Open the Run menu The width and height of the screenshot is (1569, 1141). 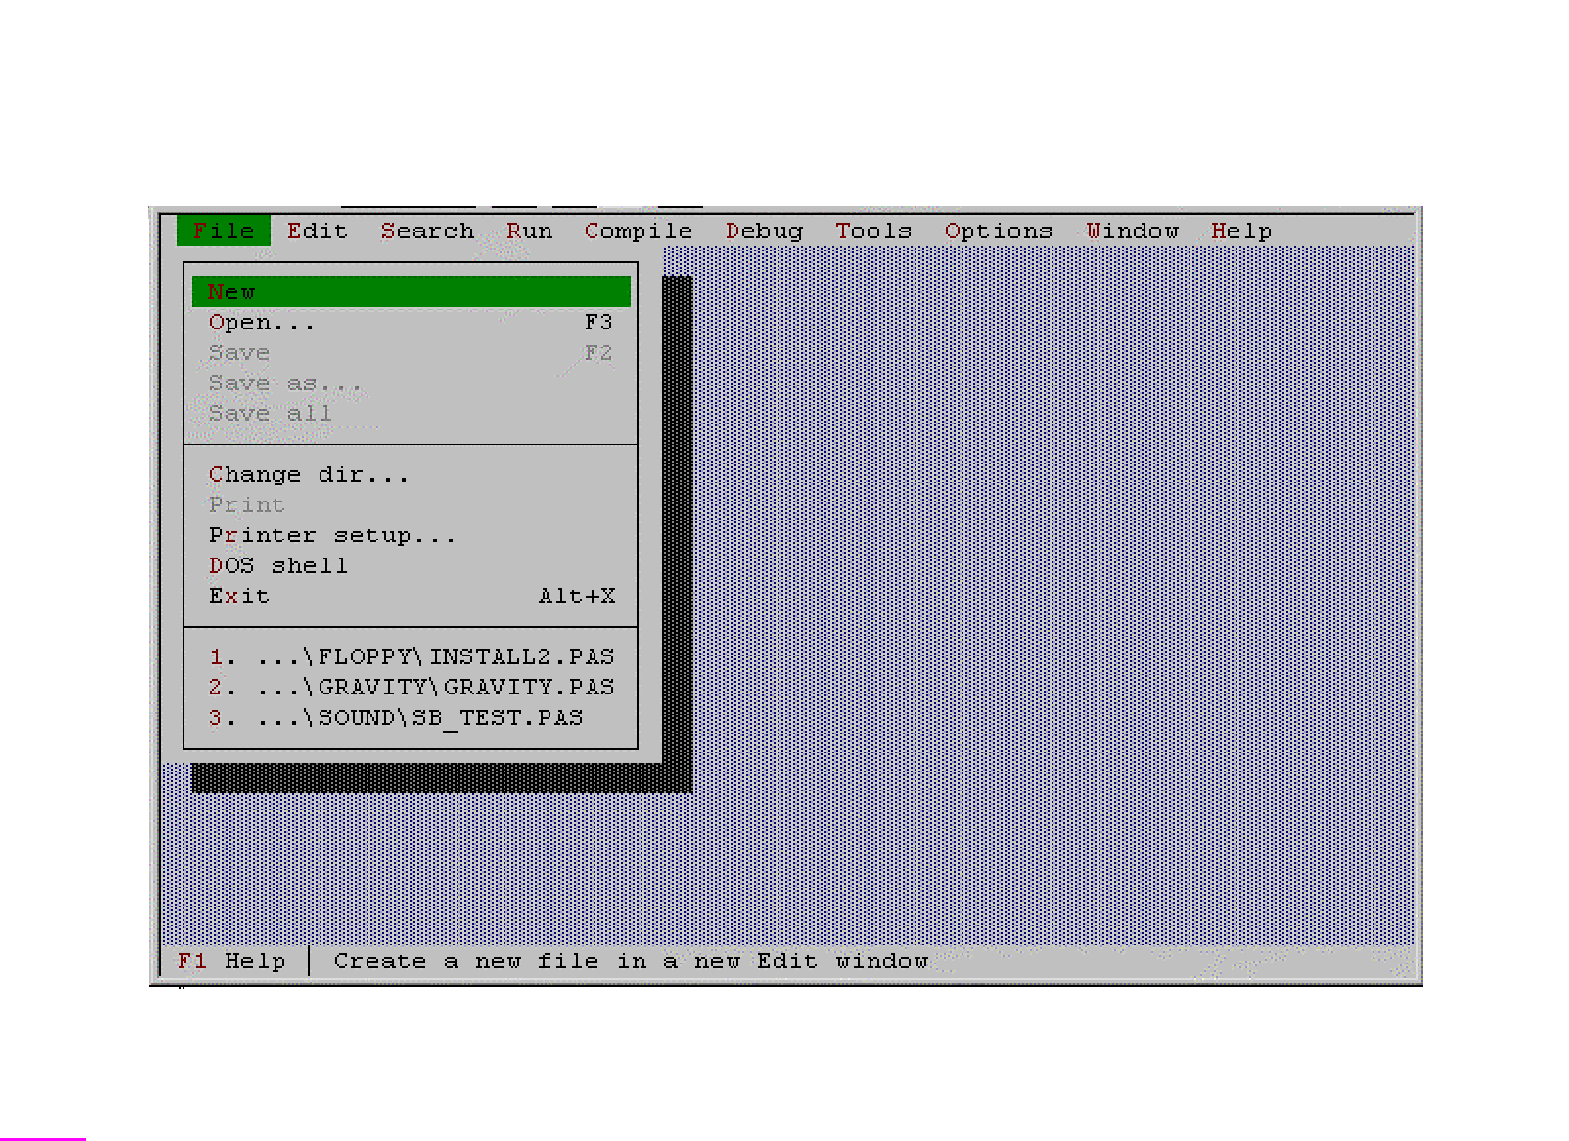tap(529, 231)
